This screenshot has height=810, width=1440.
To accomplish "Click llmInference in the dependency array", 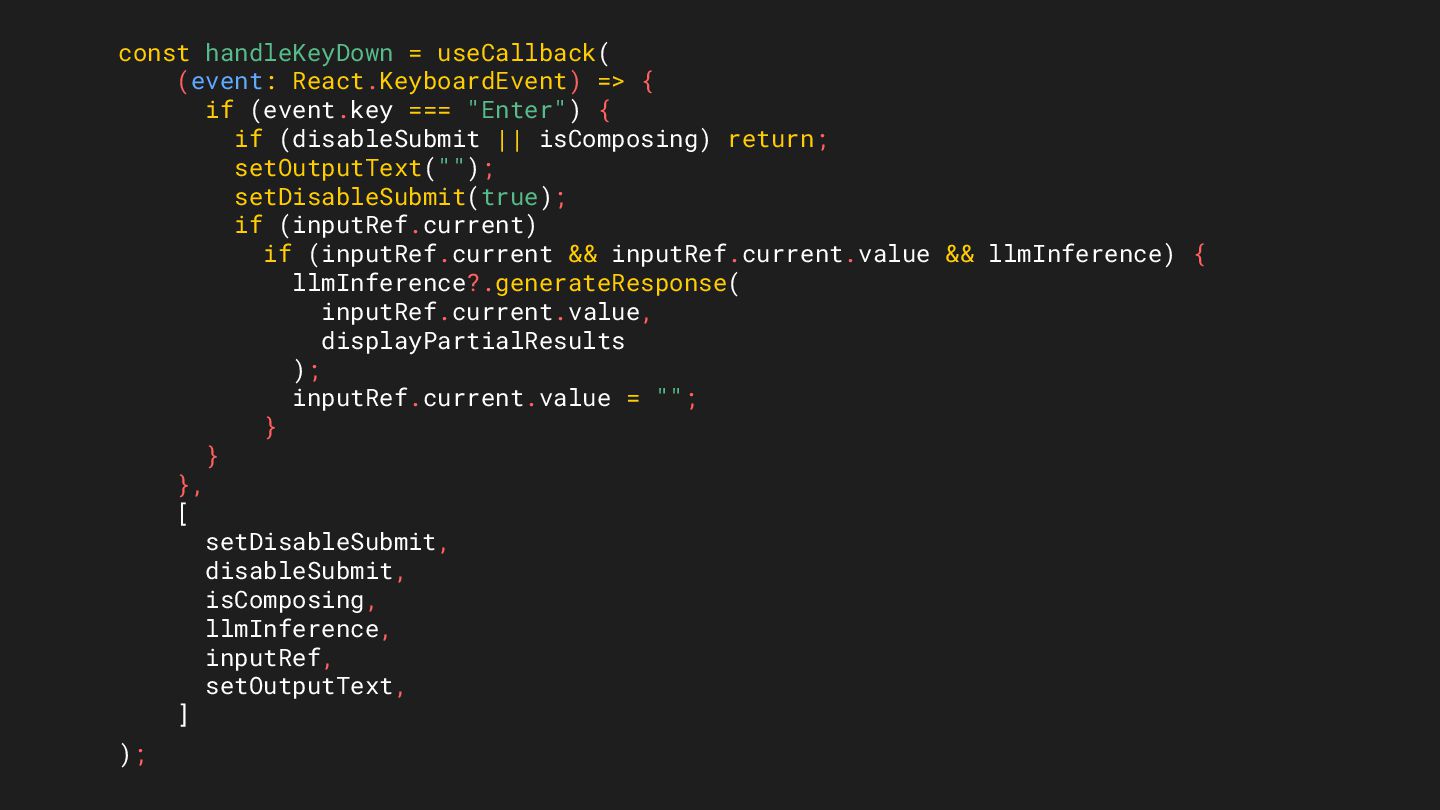I will (292, 629).
